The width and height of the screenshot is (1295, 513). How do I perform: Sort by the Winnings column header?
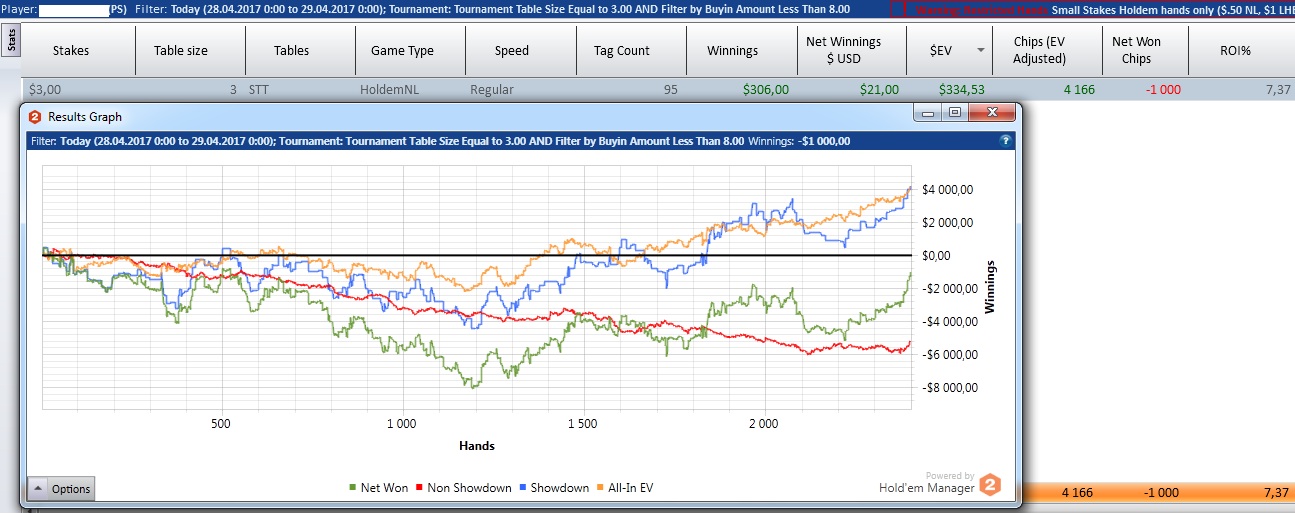(732, 50)
